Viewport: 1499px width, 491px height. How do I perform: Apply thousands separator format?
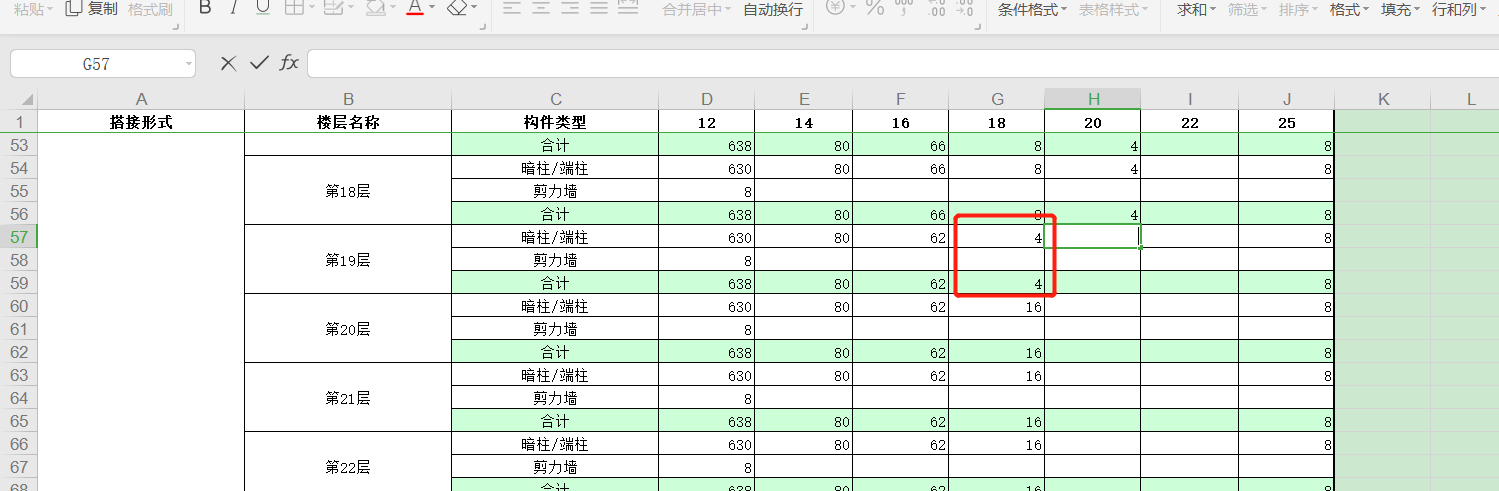point(904,9)
